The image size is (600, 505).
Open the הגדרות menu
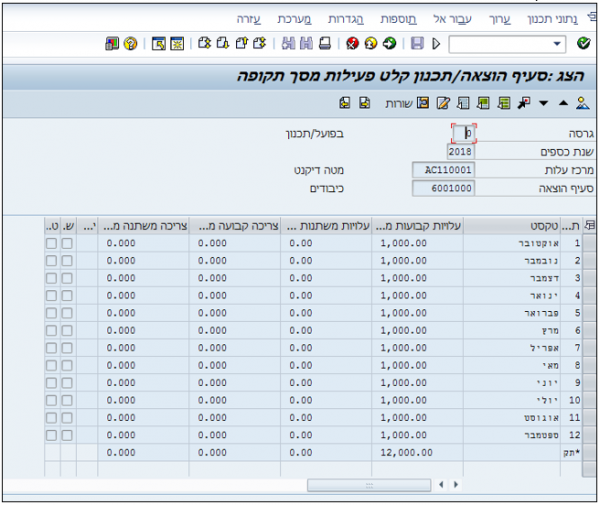click(x=346, y=19)
